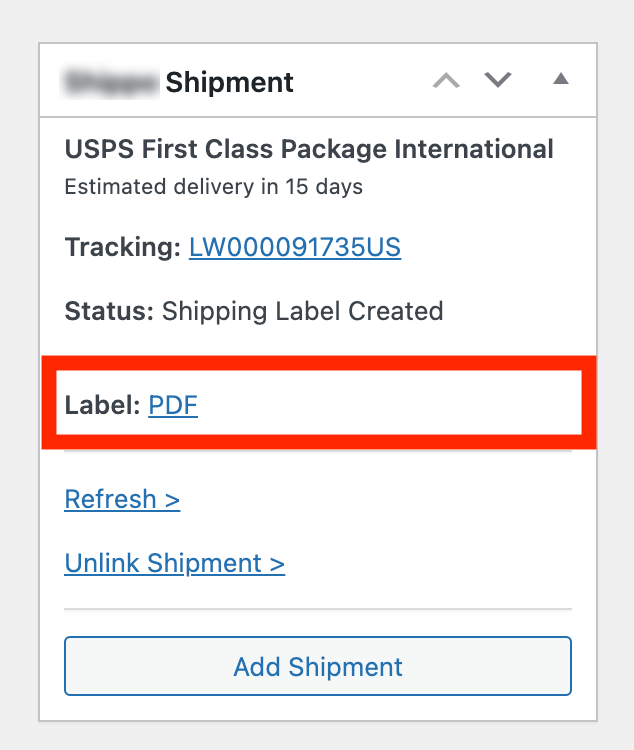Screen dimensions: 634x750
Task: Click the Shipment panel title
Action: (229, 82)
